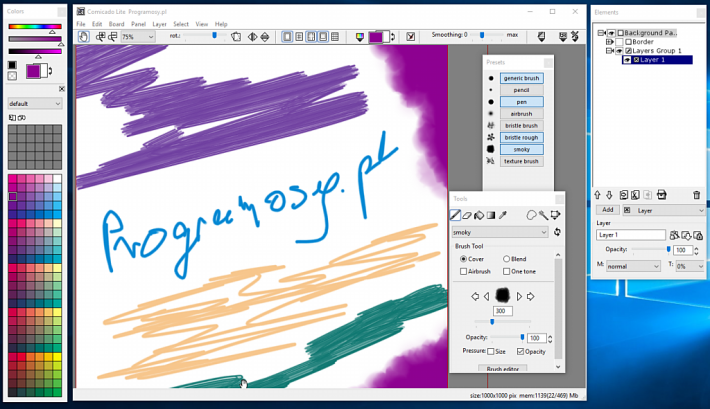
Task: Choose the generic brush preset
Action: point(522,78)
